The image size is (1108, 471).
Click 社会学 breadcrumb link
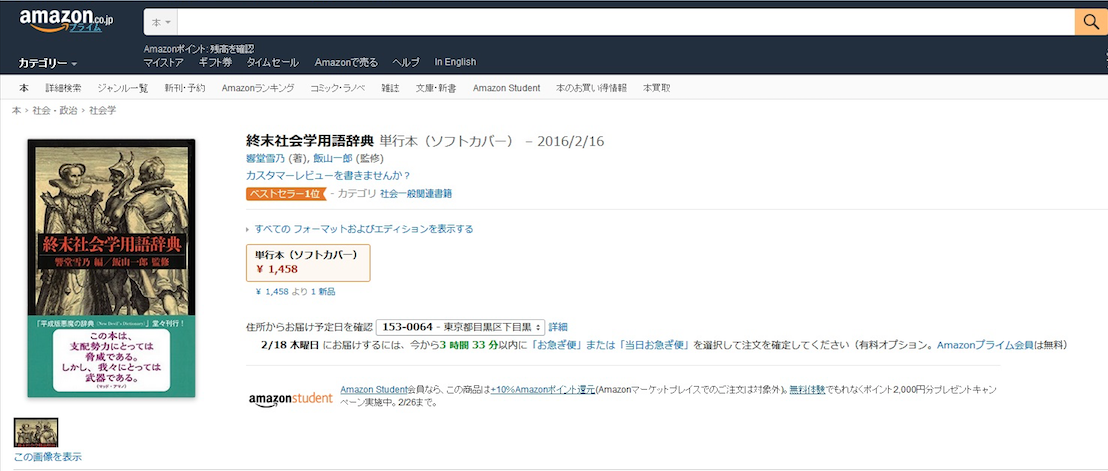click(x=102, y=111)
